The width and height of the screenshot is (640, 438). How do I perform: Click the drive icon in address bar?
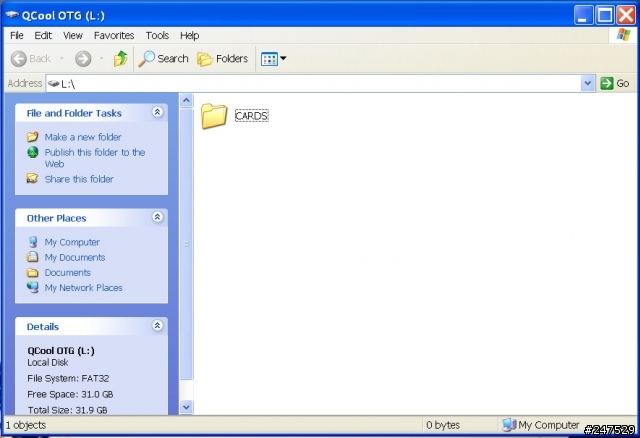click(53, 84)
